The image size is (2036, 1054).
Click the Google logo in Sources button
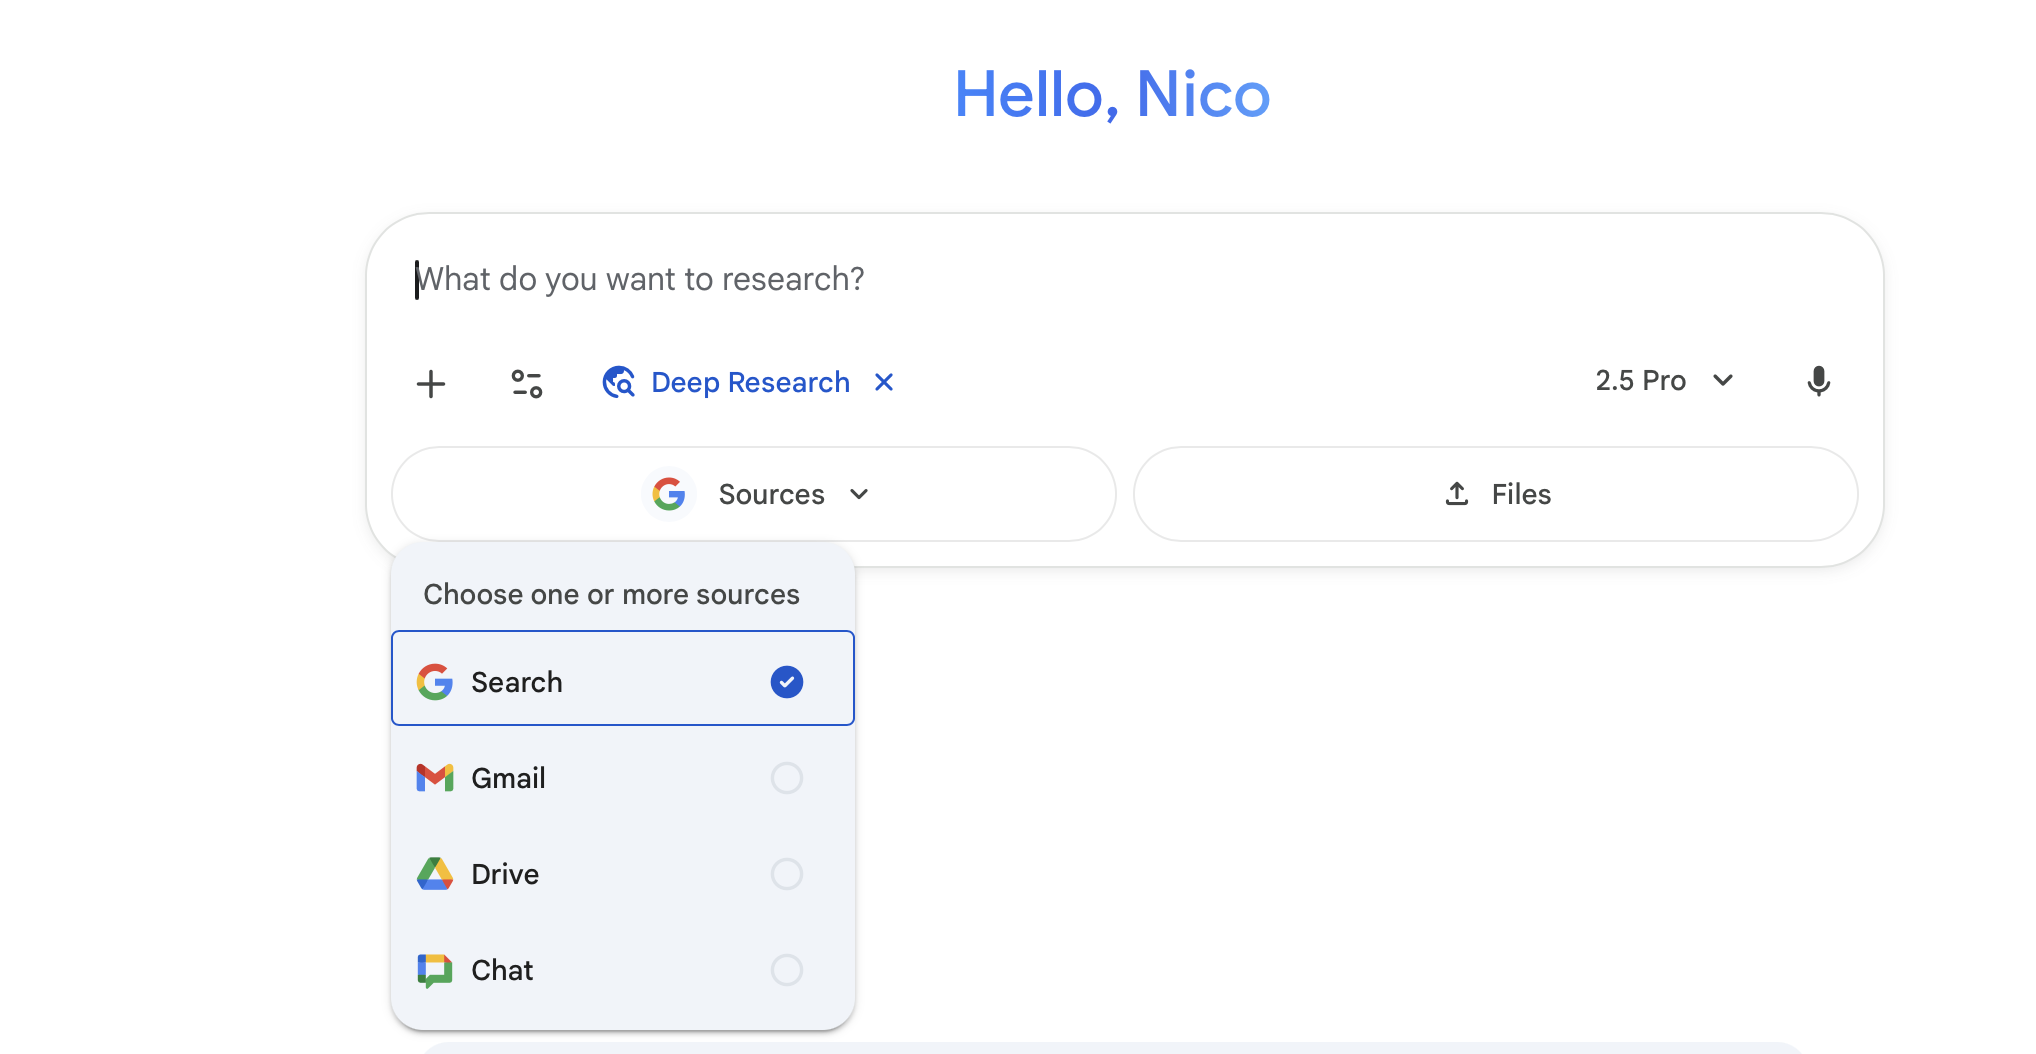[x=669, y=494]
